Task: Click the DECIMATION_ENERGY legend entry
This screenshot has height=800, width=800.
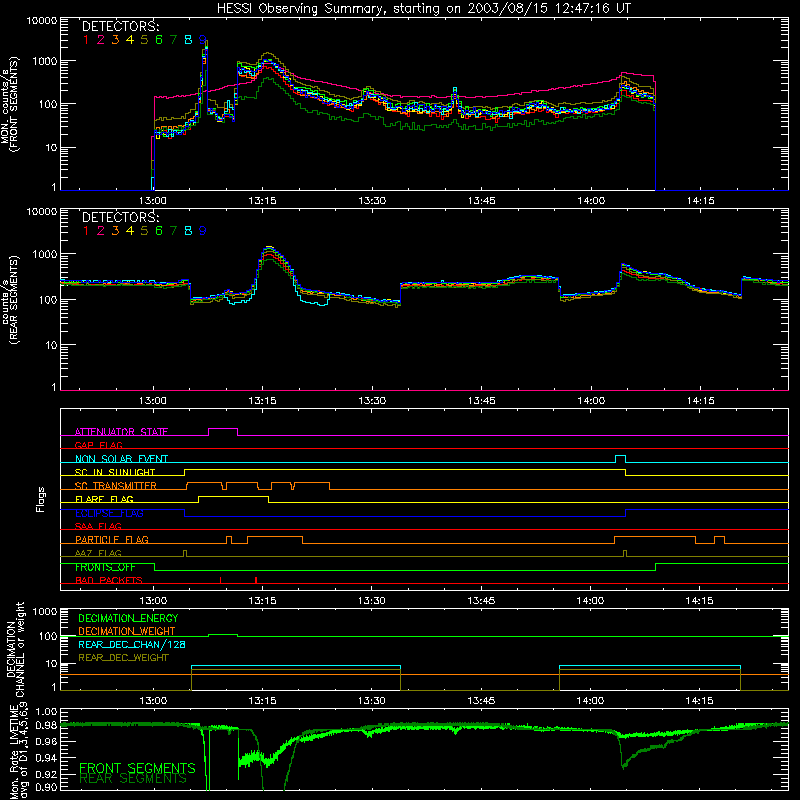Action: (x=128, y=618)
